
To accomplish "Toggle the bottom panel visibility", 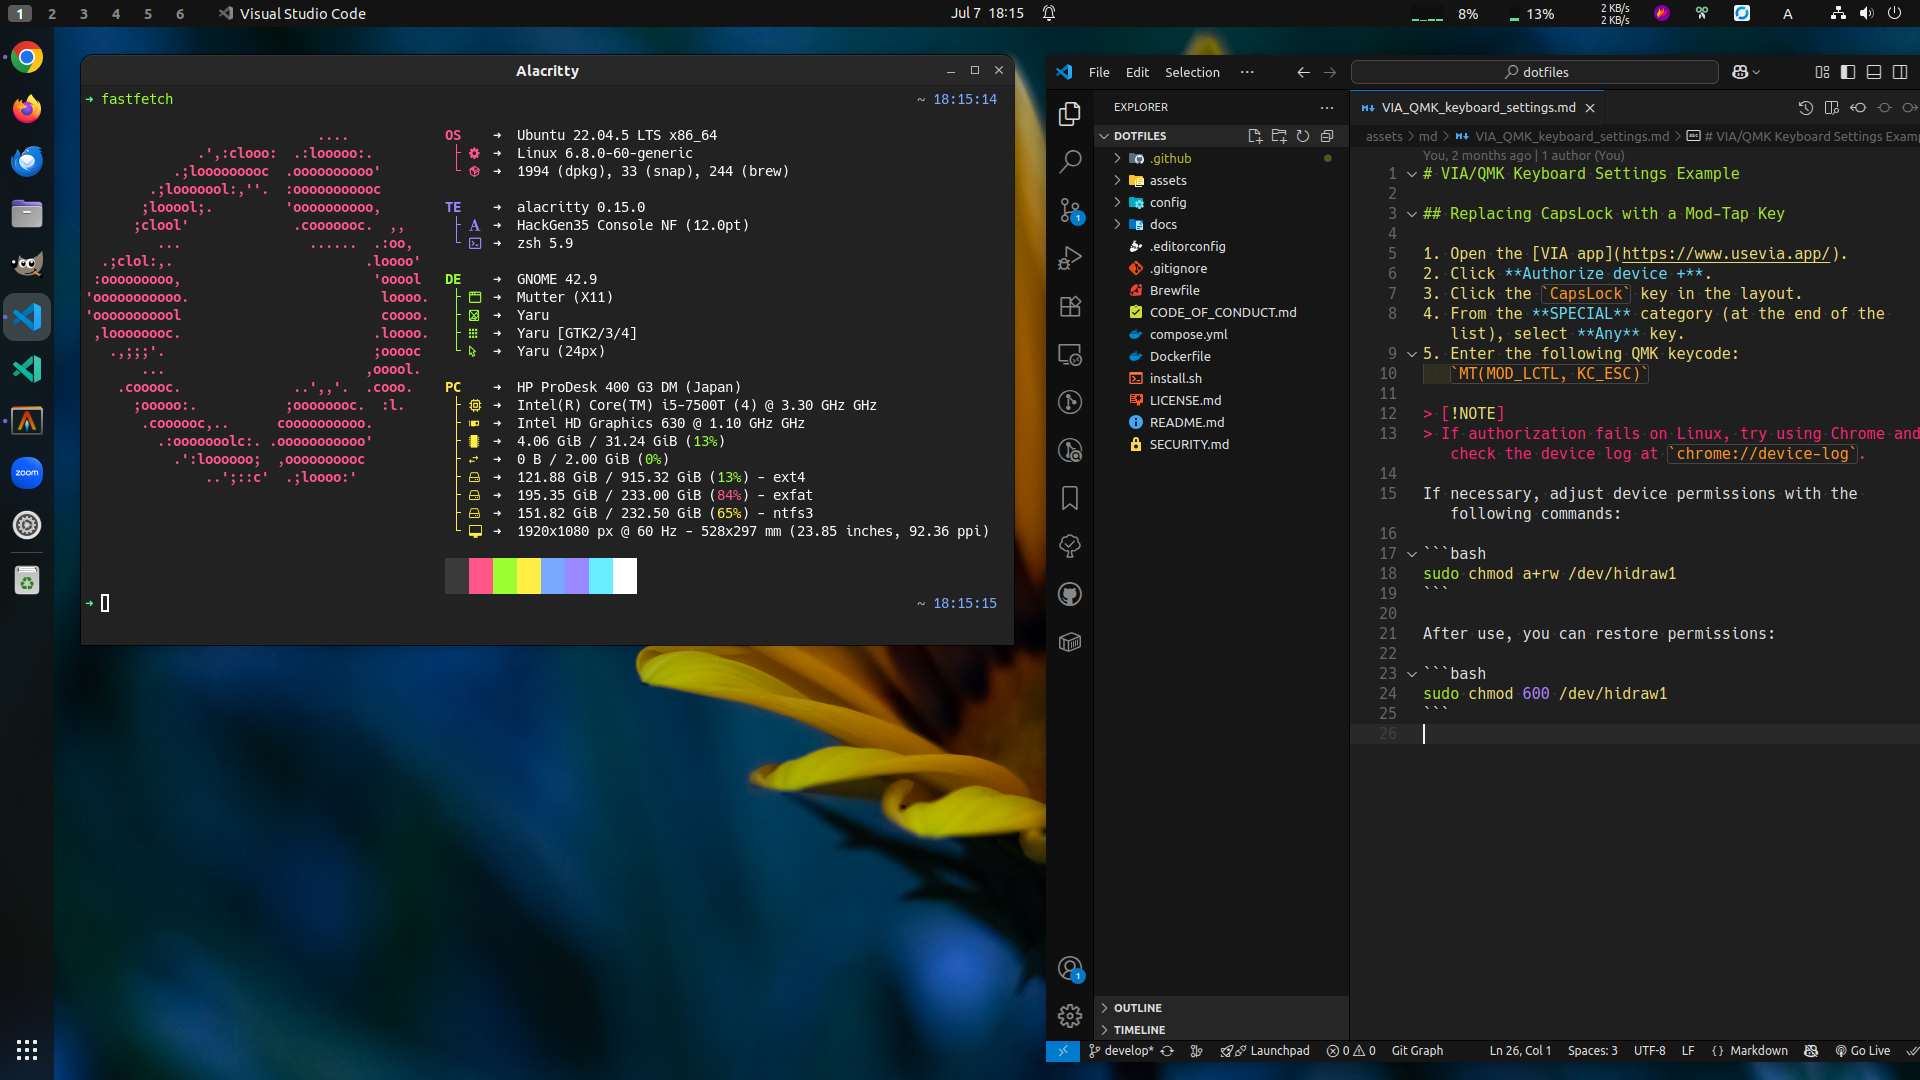I will point(1874,72).
